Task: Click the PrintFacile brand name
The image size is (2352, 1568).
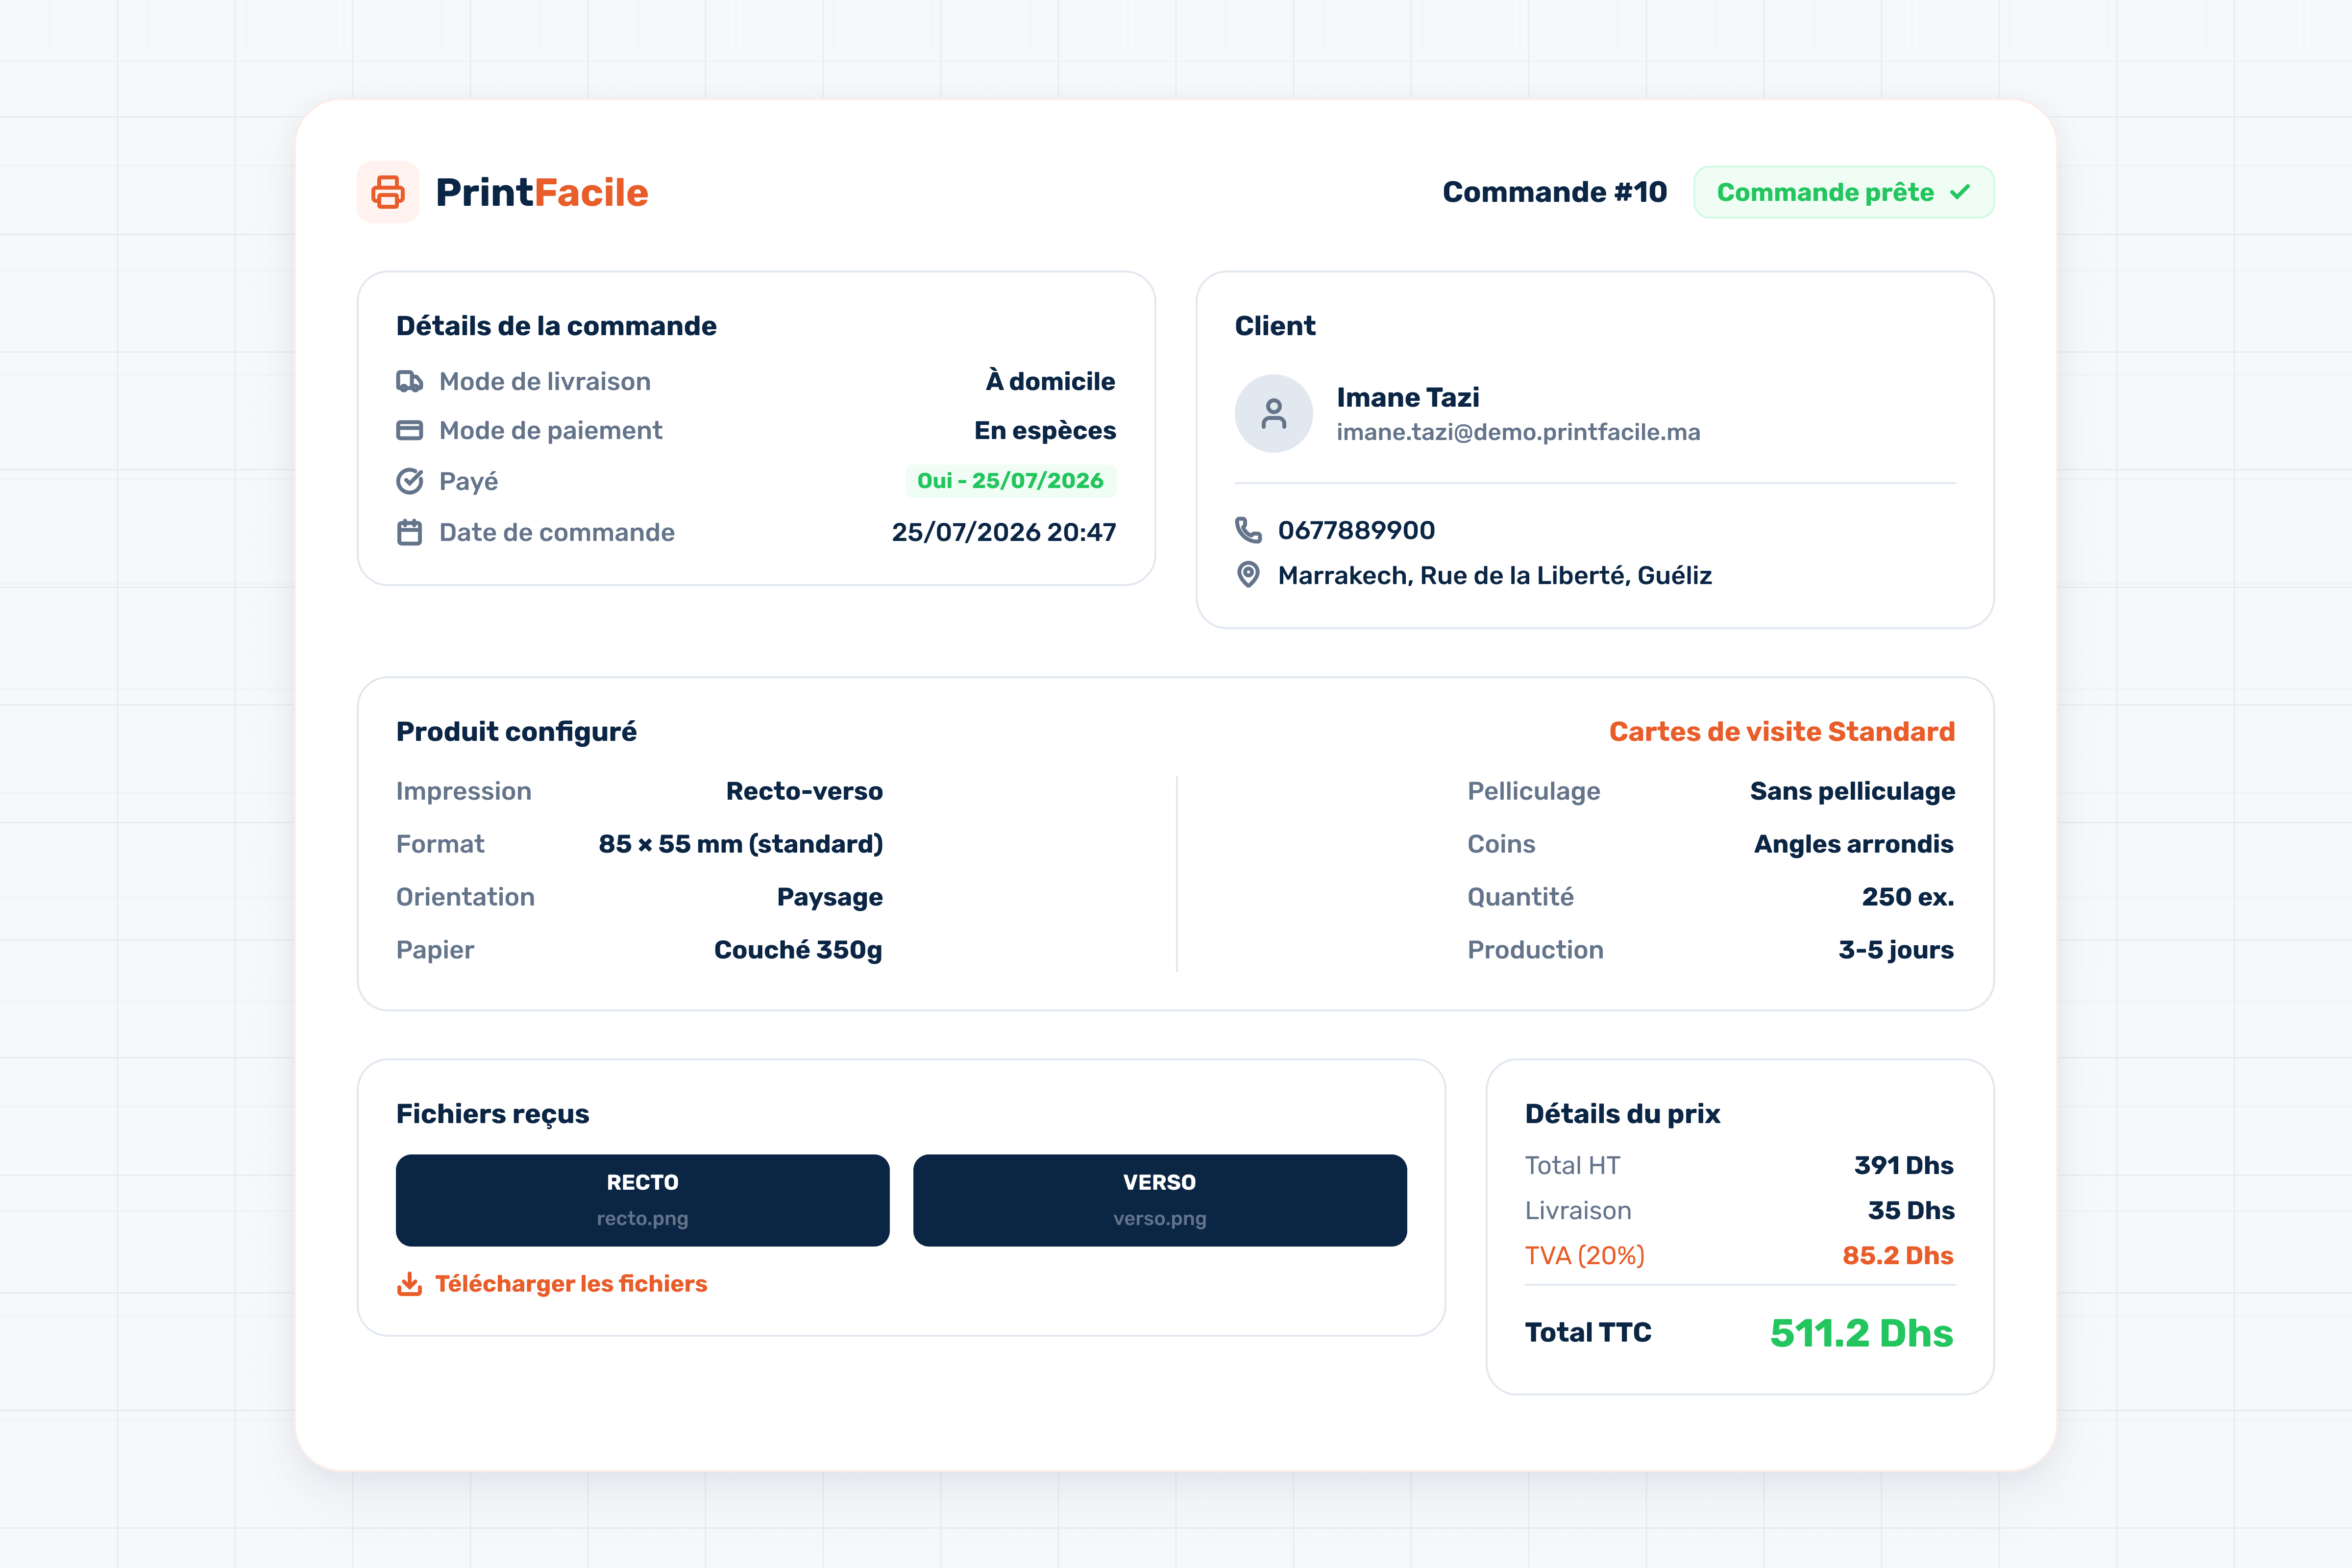Action: pyautogui.click(x=542, y=192)
